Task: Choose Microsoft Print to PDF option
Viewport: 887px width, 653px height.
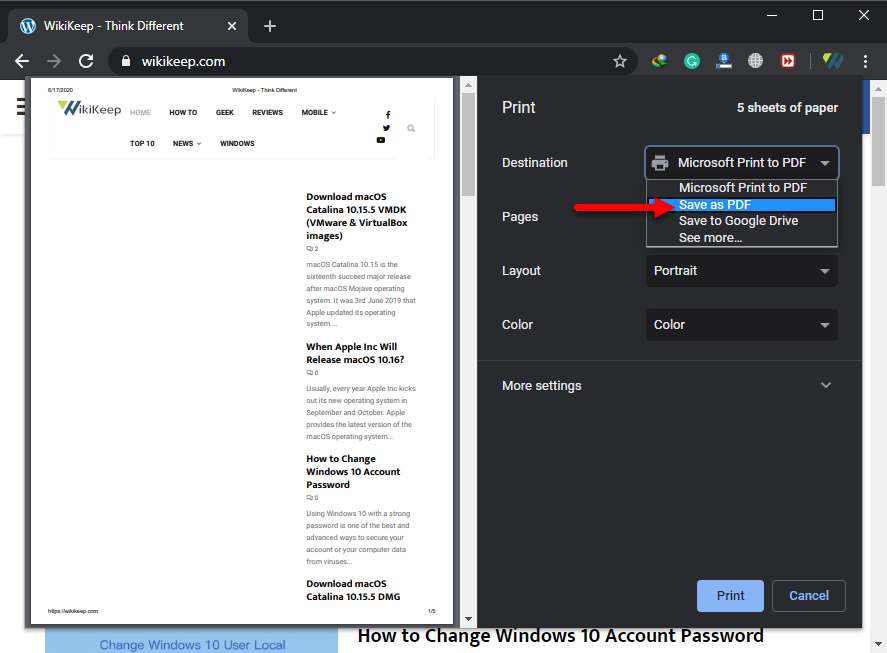Action: tap(742, 188)
